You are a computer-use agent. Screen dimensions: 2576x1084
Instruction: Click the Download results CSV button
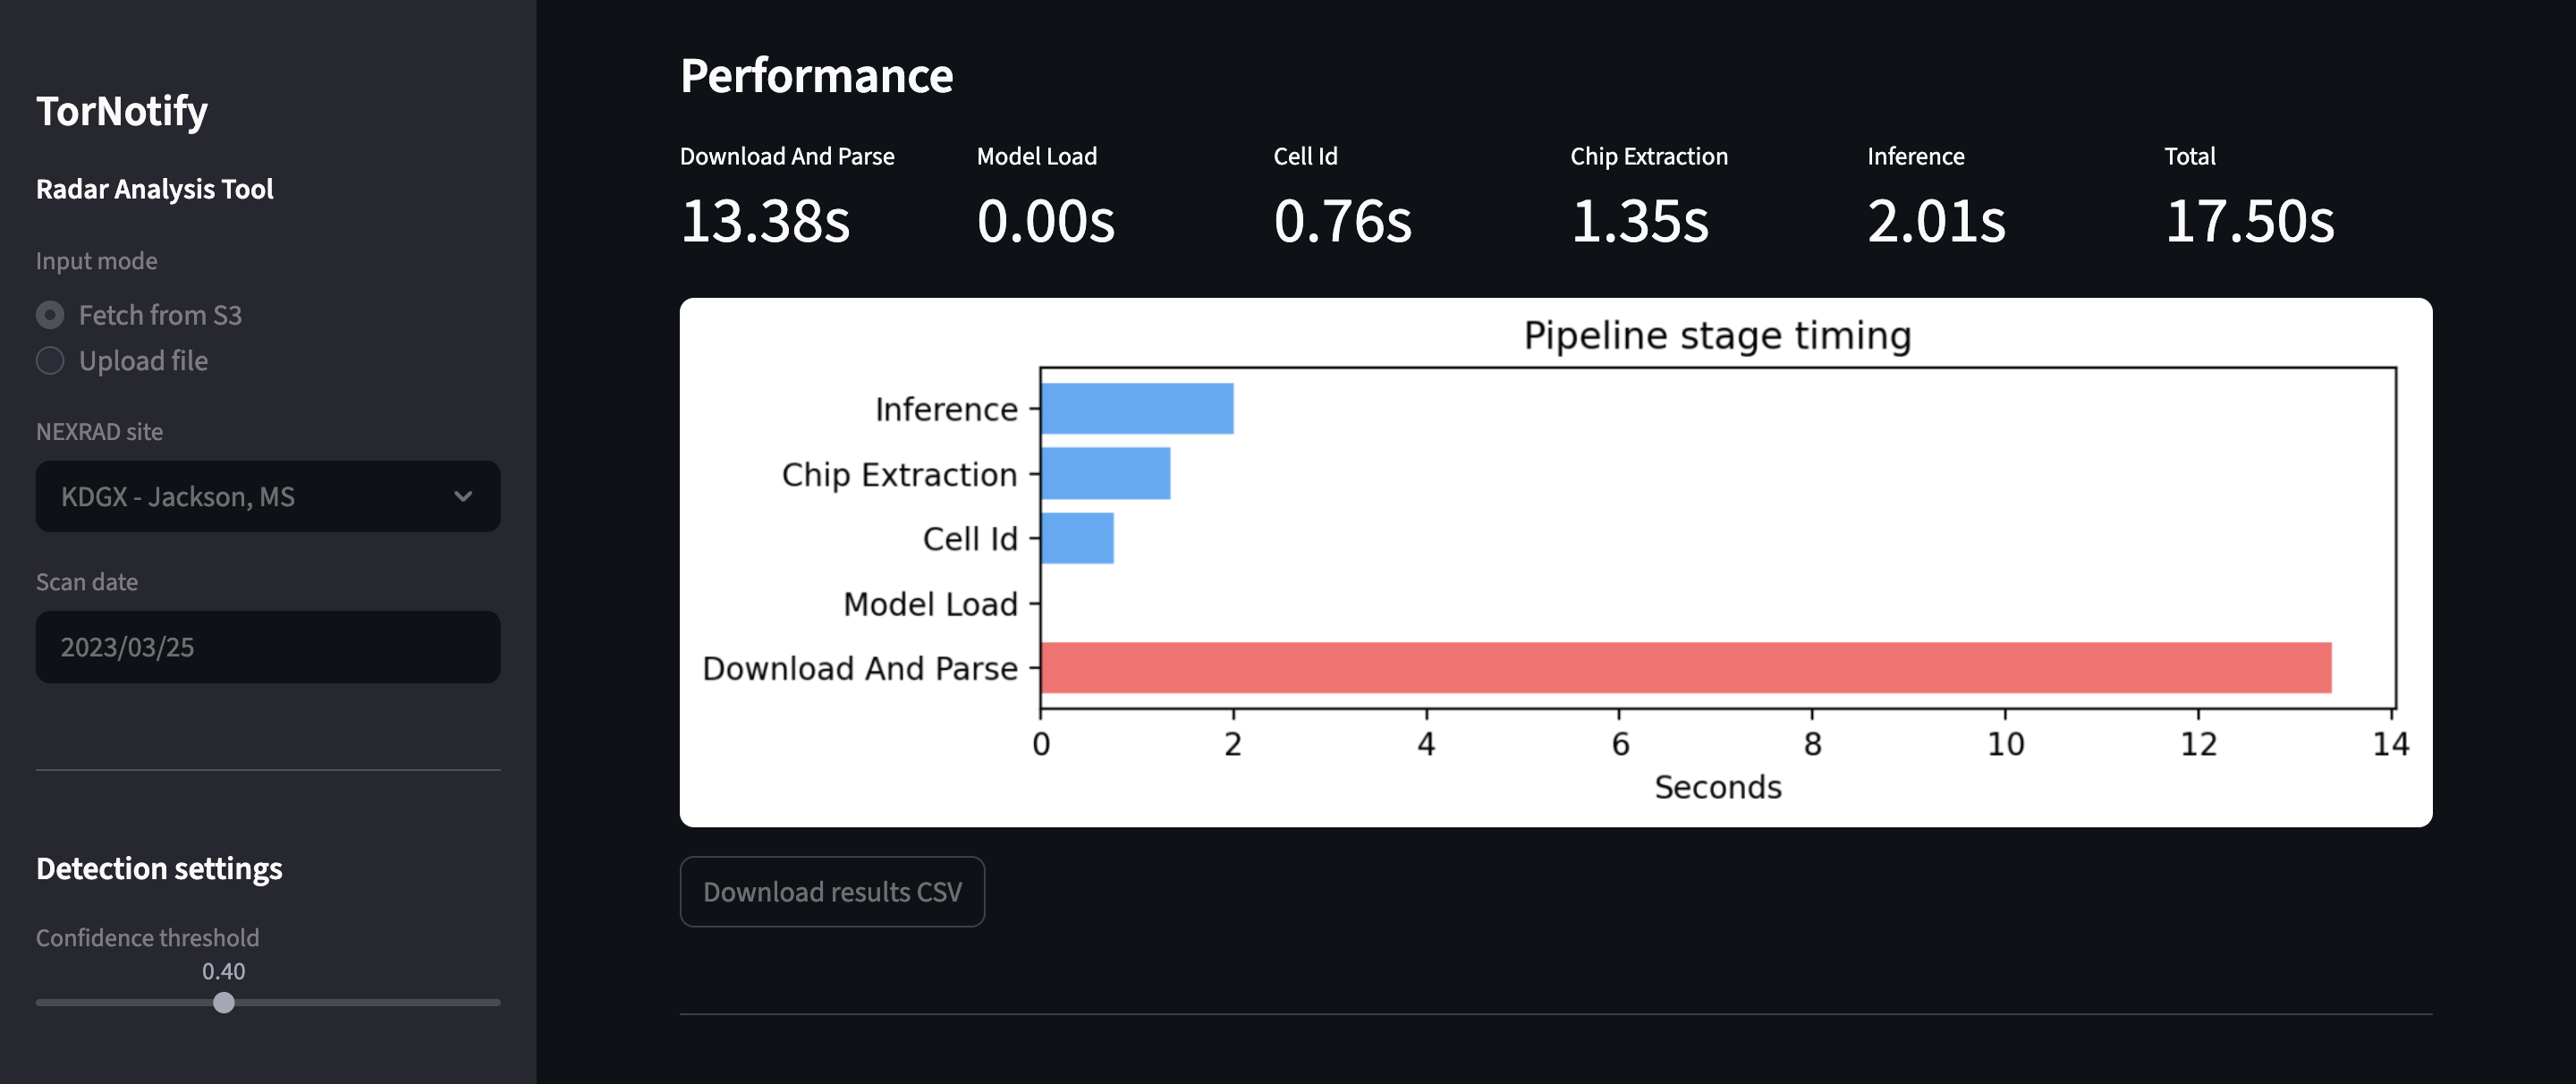[831, 891]
